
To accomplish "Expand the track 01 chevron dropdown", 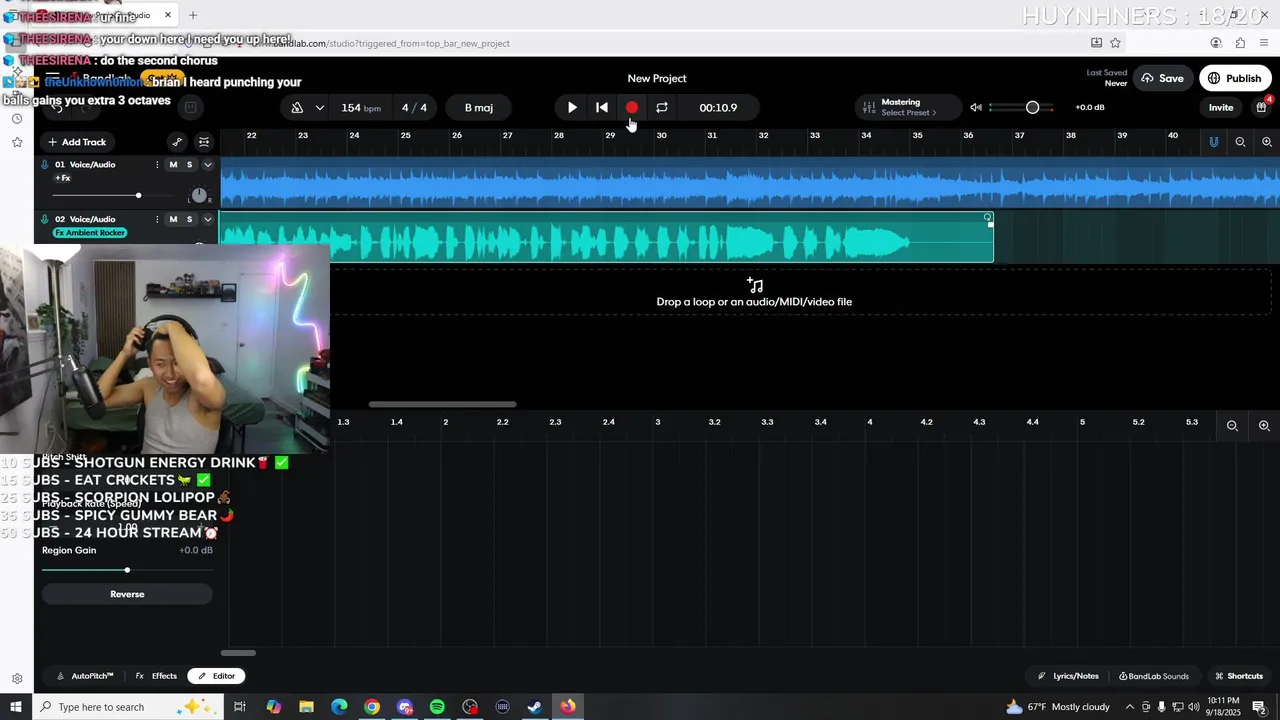I will coord(208,165).
